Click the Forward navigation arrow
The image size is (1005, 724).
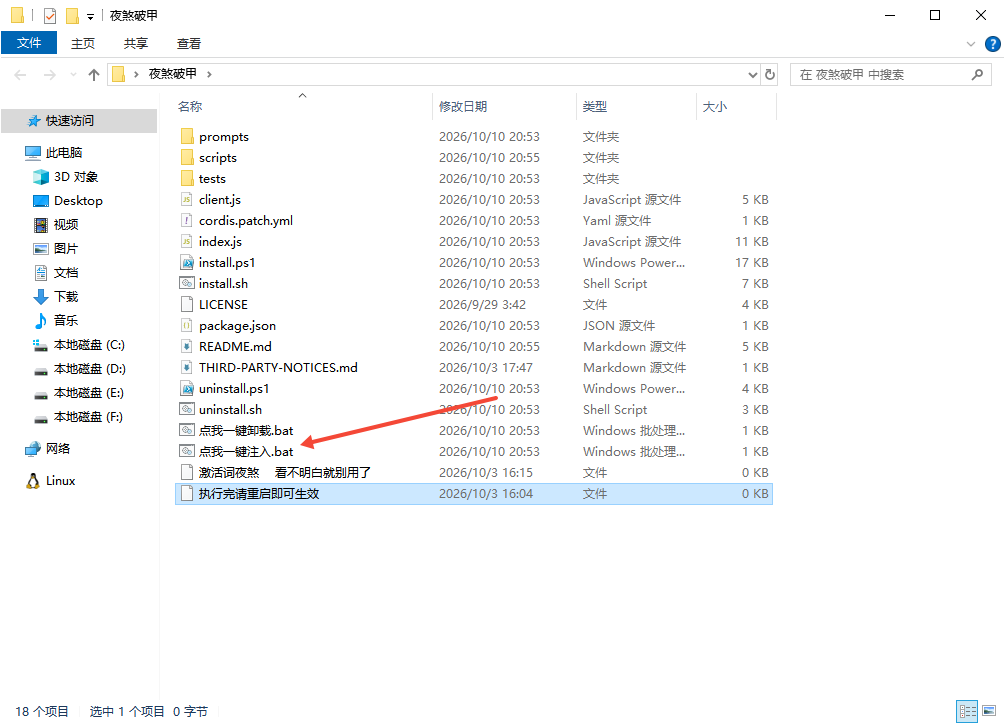(x=49, y=75)
